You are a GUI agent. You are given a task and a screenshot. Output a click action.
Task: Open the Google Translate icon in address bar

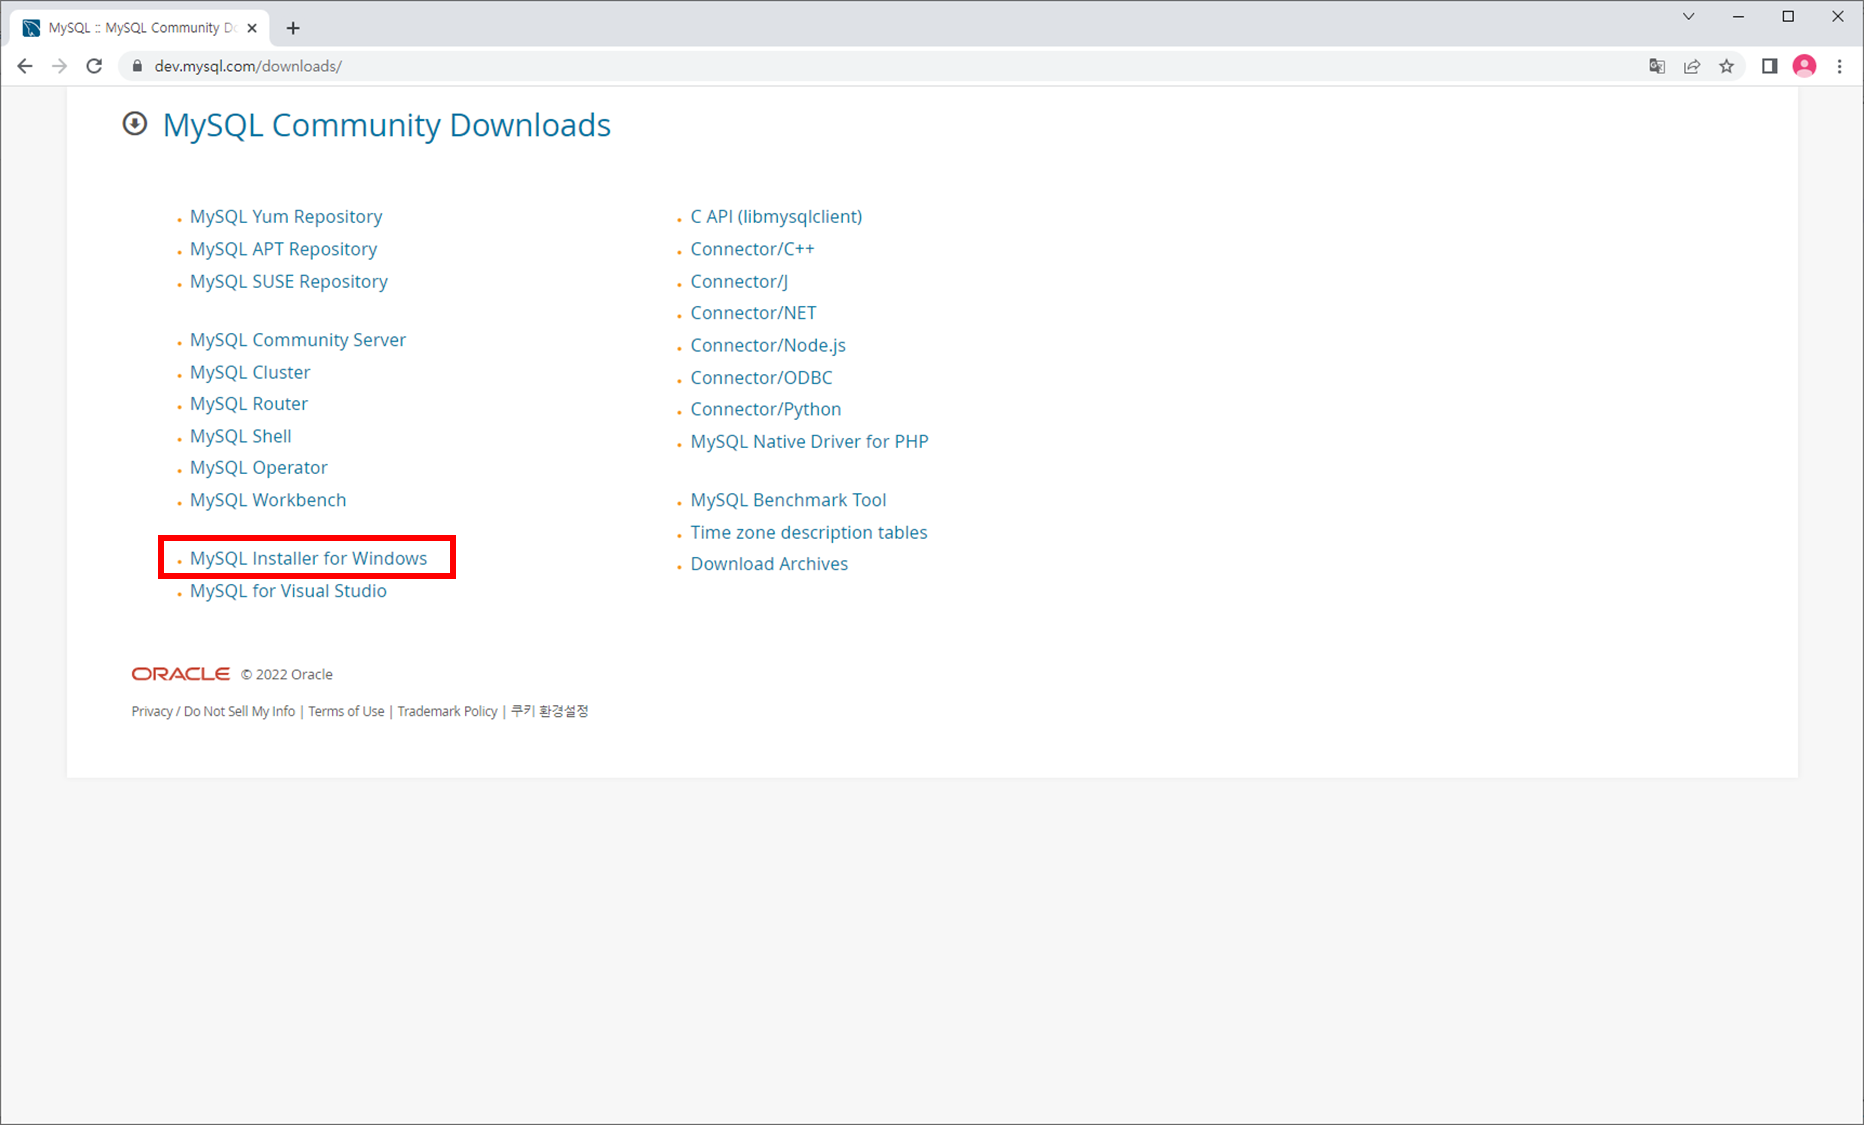click(1657, 66)
